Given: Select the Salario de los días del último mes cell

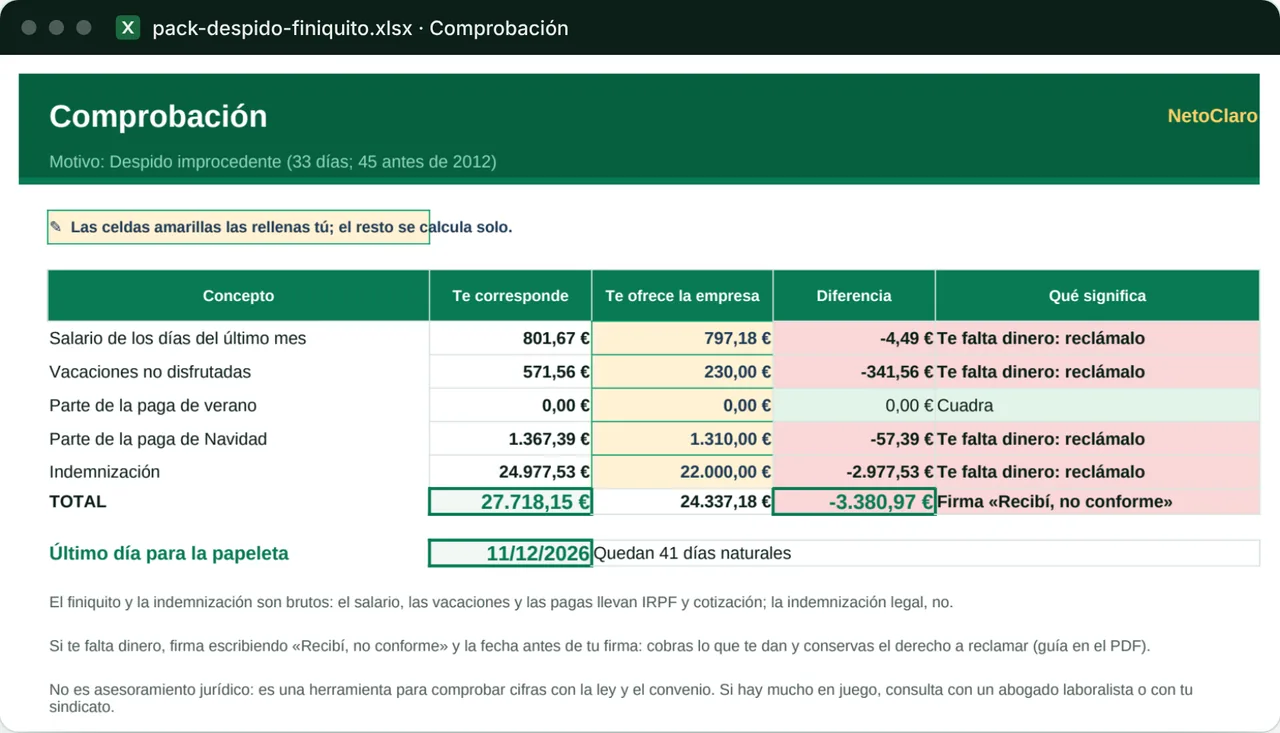Looking at the screenshot, I should coord(238,338).
